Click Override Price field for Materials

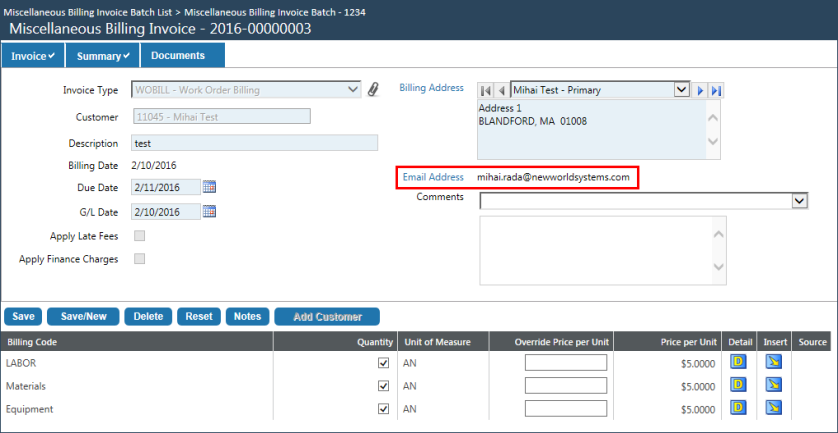565,386
